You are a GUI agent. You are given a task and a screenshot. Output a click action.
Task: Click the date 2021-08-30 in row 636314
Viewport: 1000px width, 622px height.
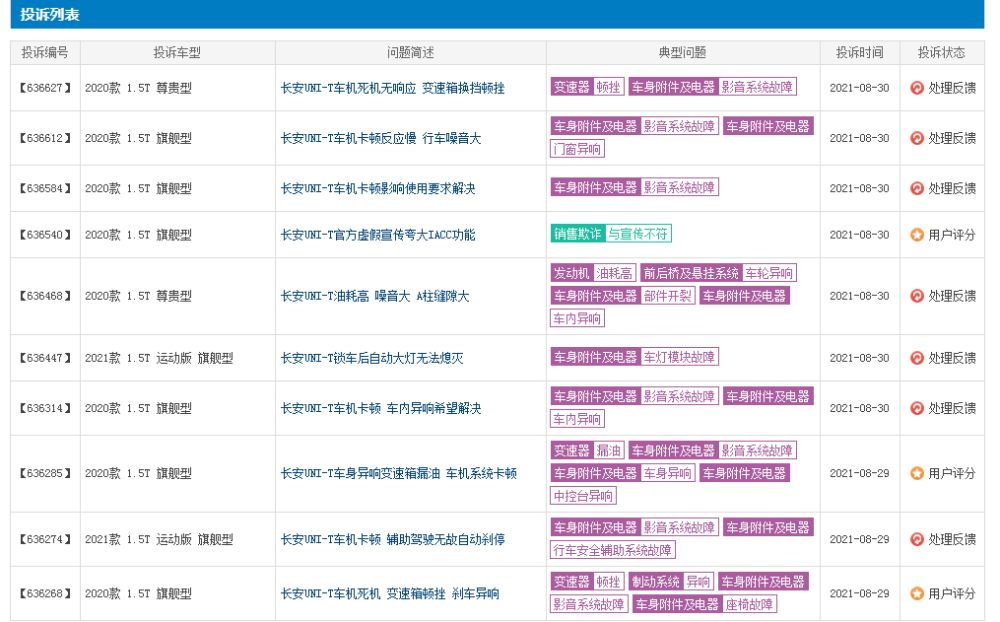tap(859, 408)
